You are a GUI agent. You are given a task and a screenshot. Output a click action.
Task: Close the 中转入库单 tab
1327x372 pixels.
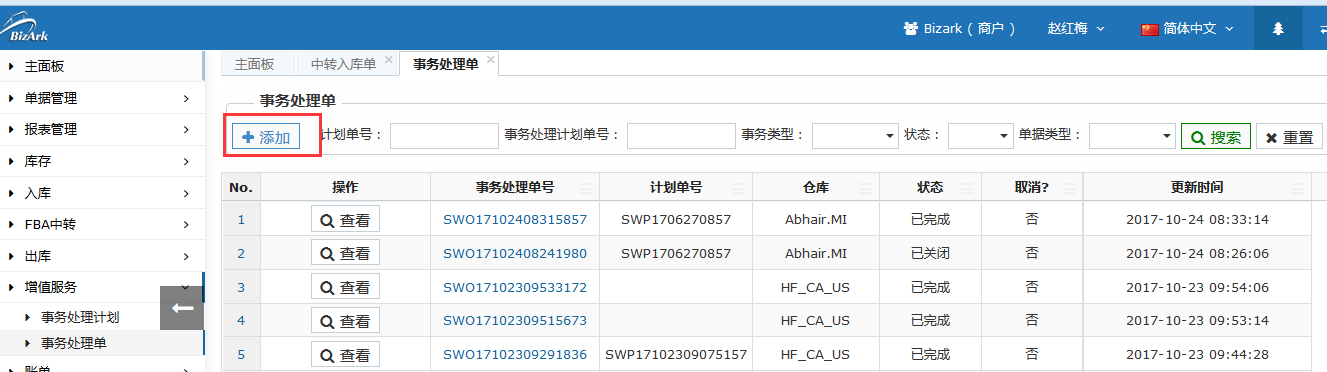coord(389,60)
